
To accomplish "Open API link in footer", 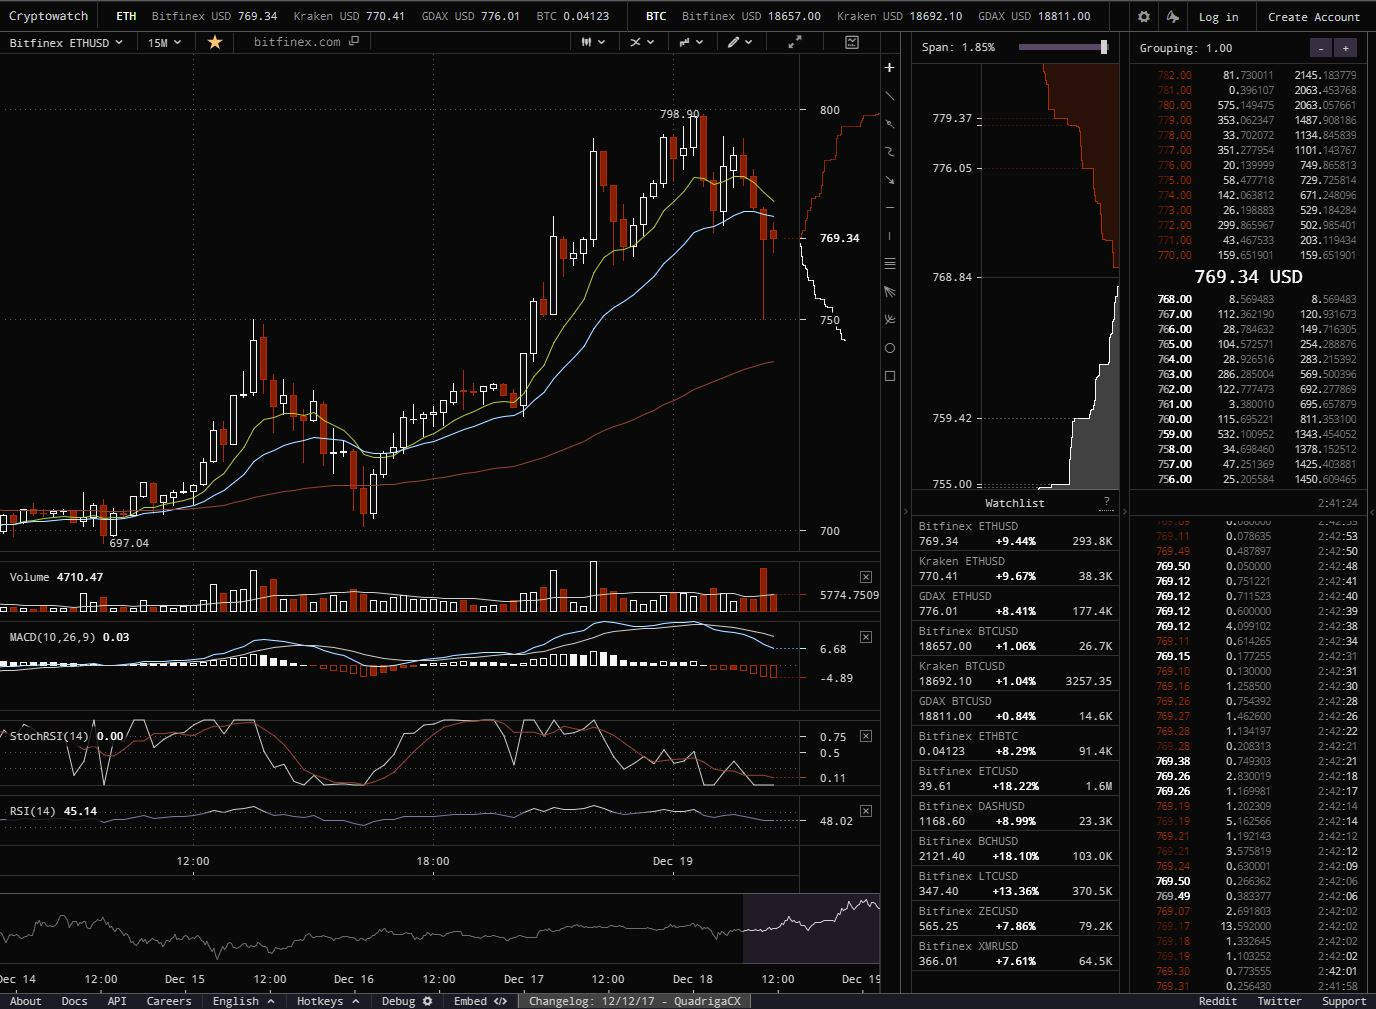I will [117, 1001].
